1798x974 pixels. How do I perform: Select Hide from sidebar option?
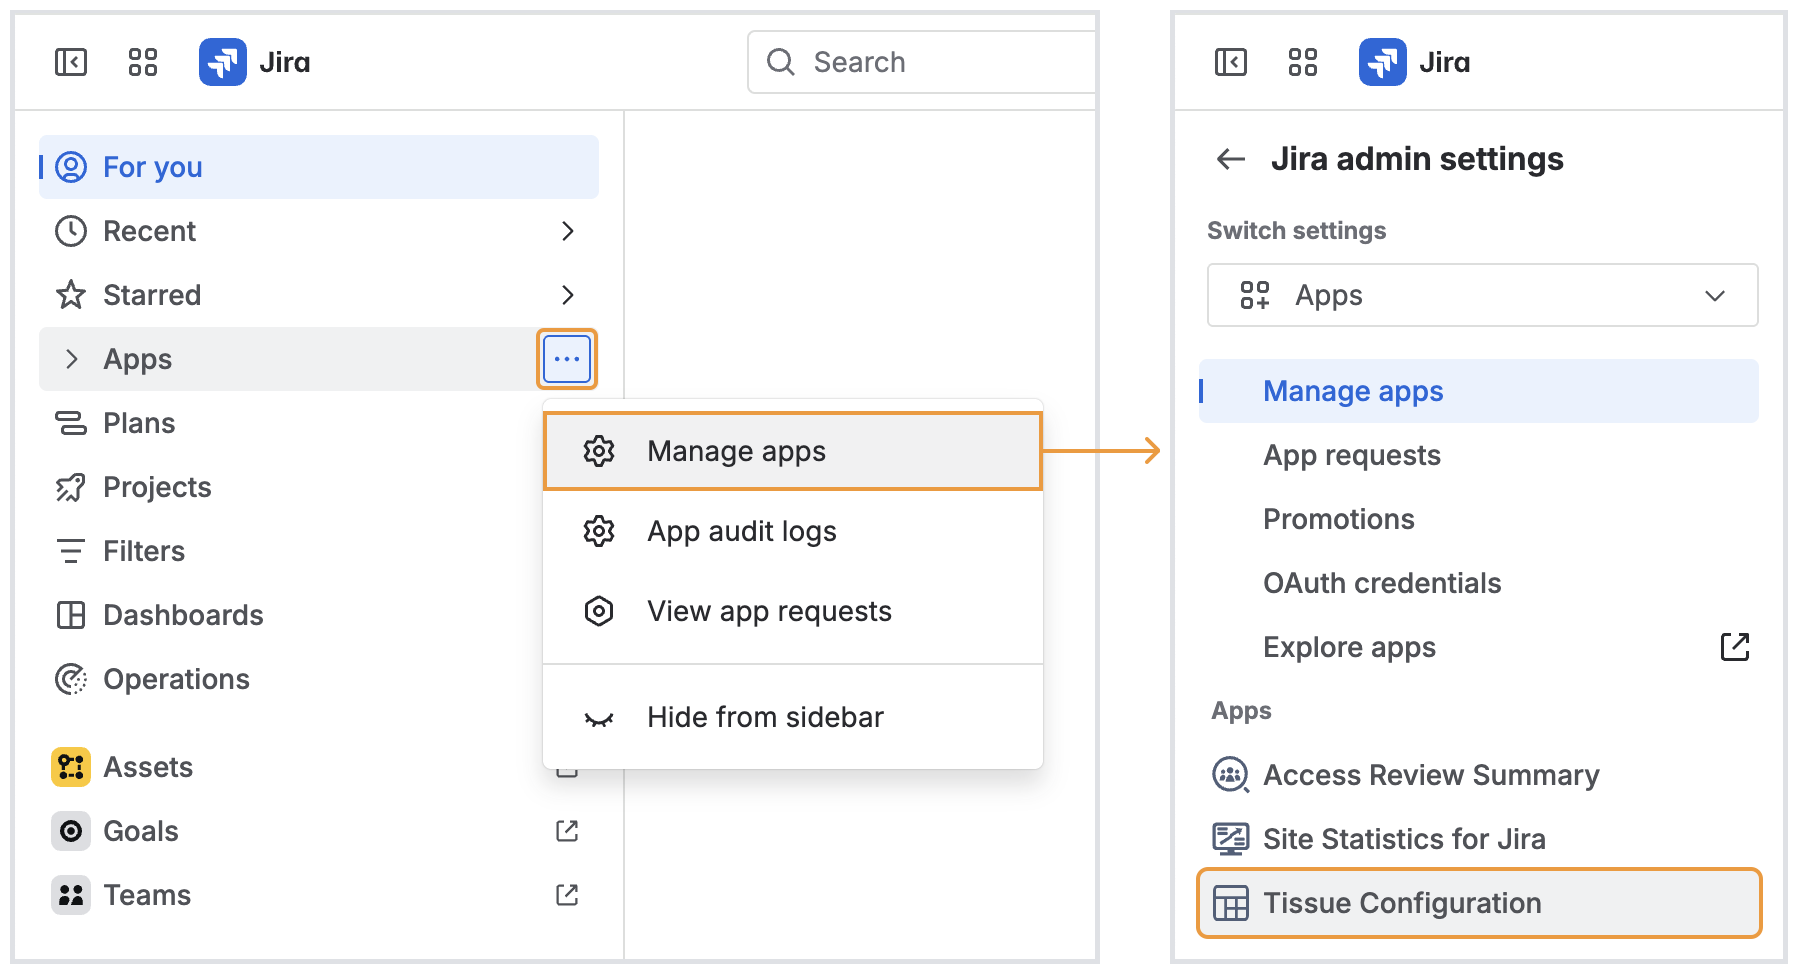765,718
